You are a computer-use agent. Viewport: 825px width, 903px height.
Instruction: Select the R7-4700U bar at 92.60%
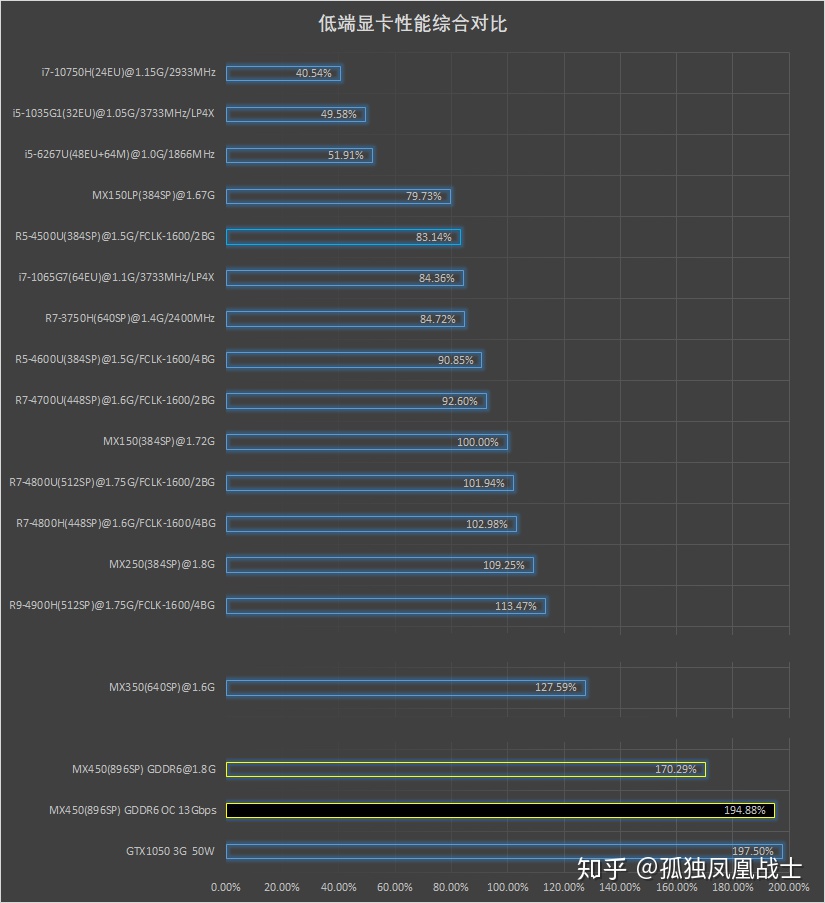click(356, 401)
